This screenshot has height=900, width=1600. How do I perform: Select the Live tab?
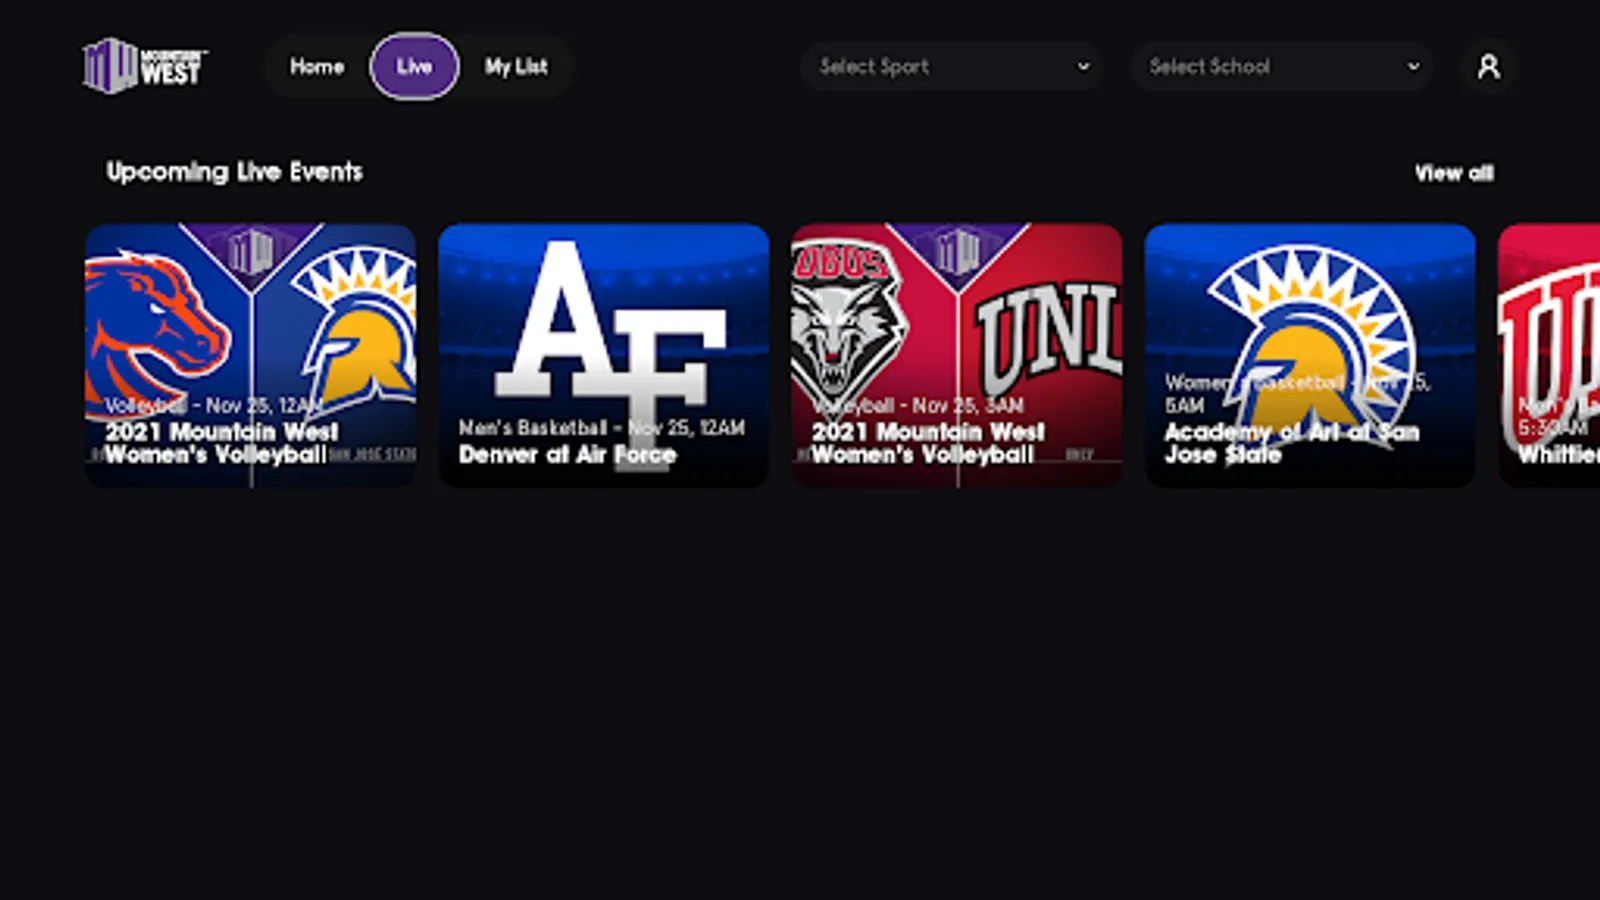(414, 67)
